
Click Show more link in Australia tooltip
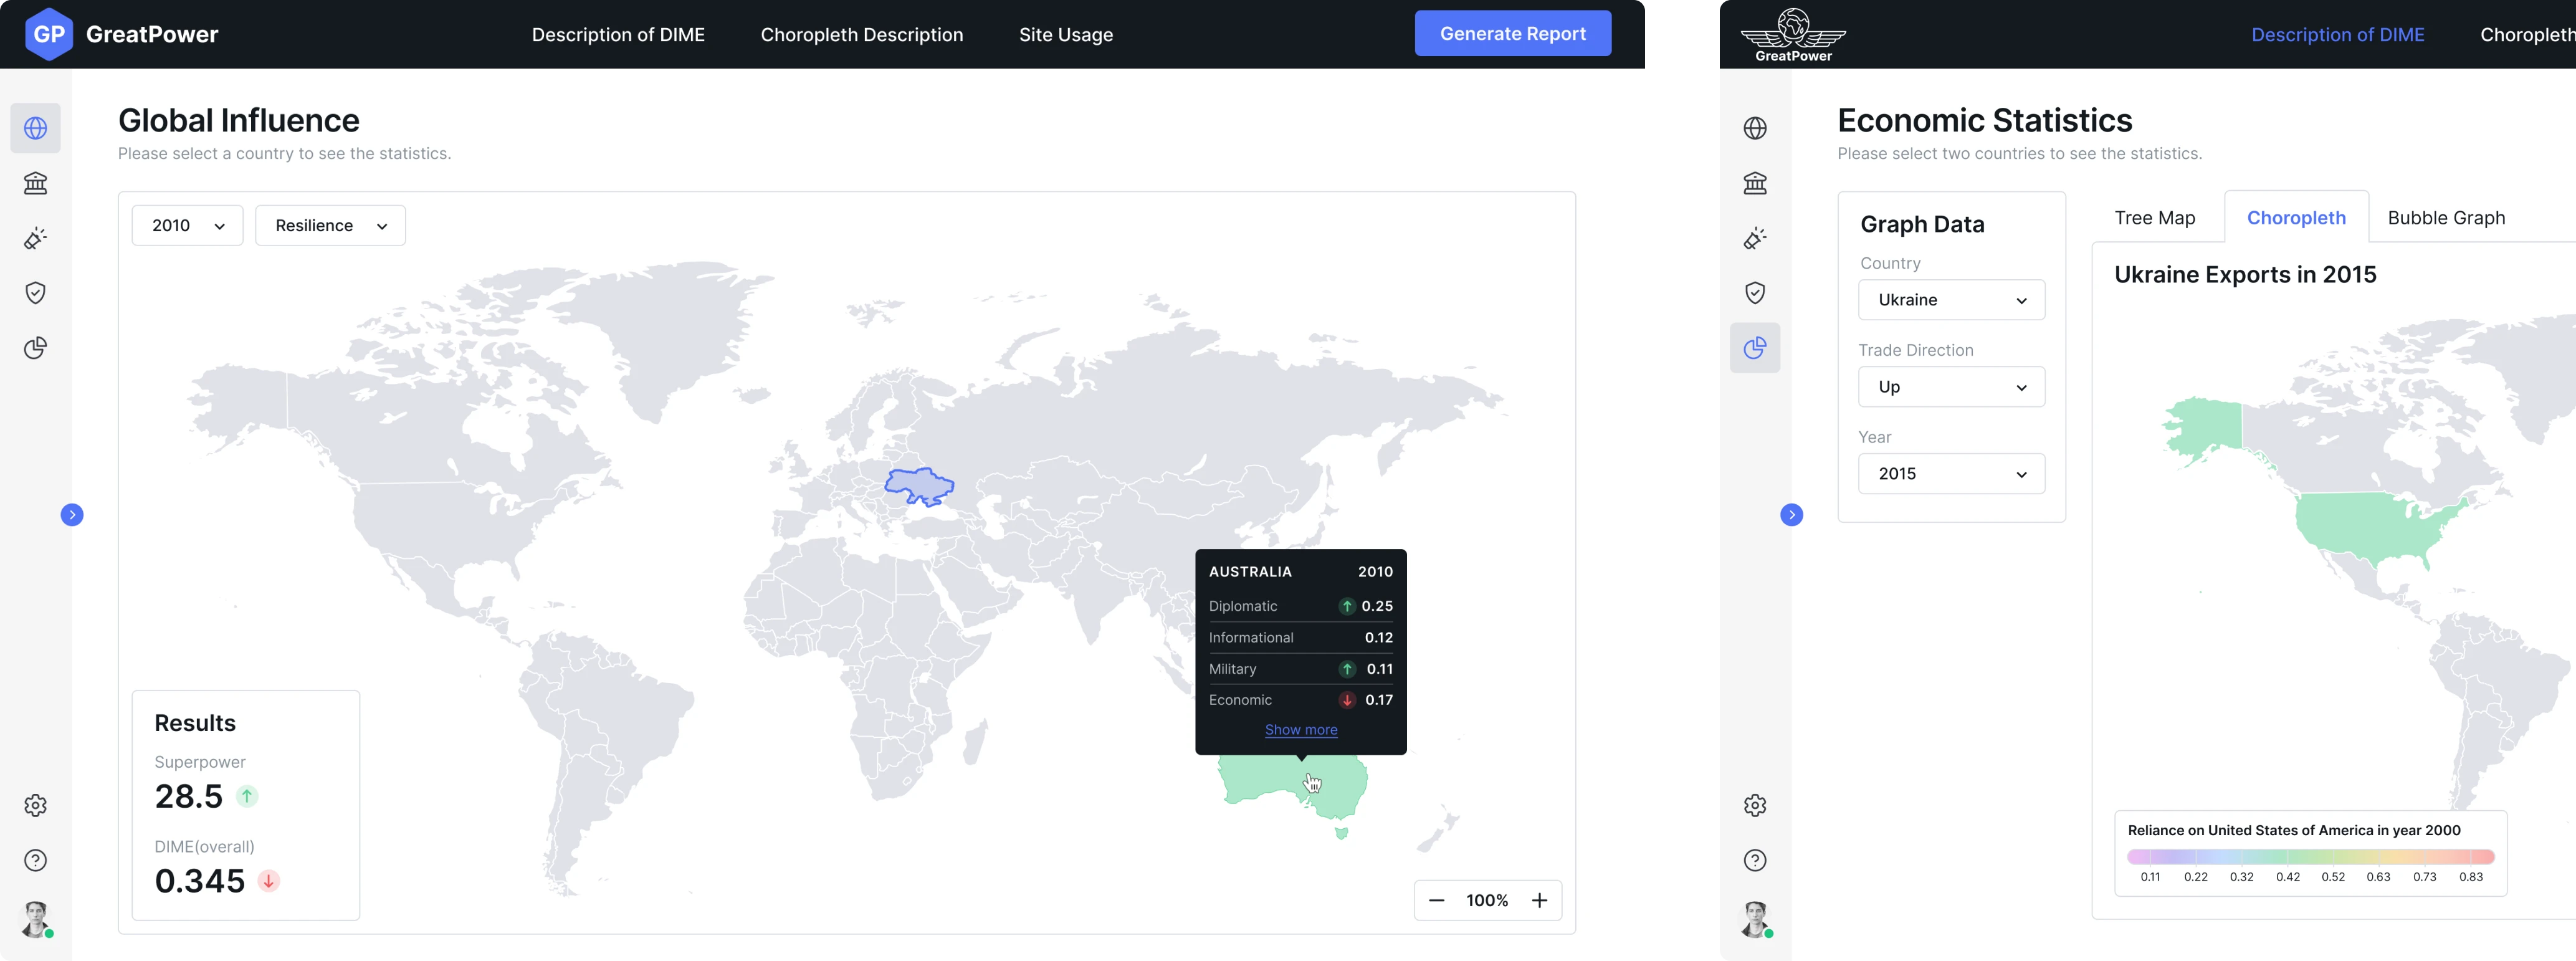pos(1300,730)
